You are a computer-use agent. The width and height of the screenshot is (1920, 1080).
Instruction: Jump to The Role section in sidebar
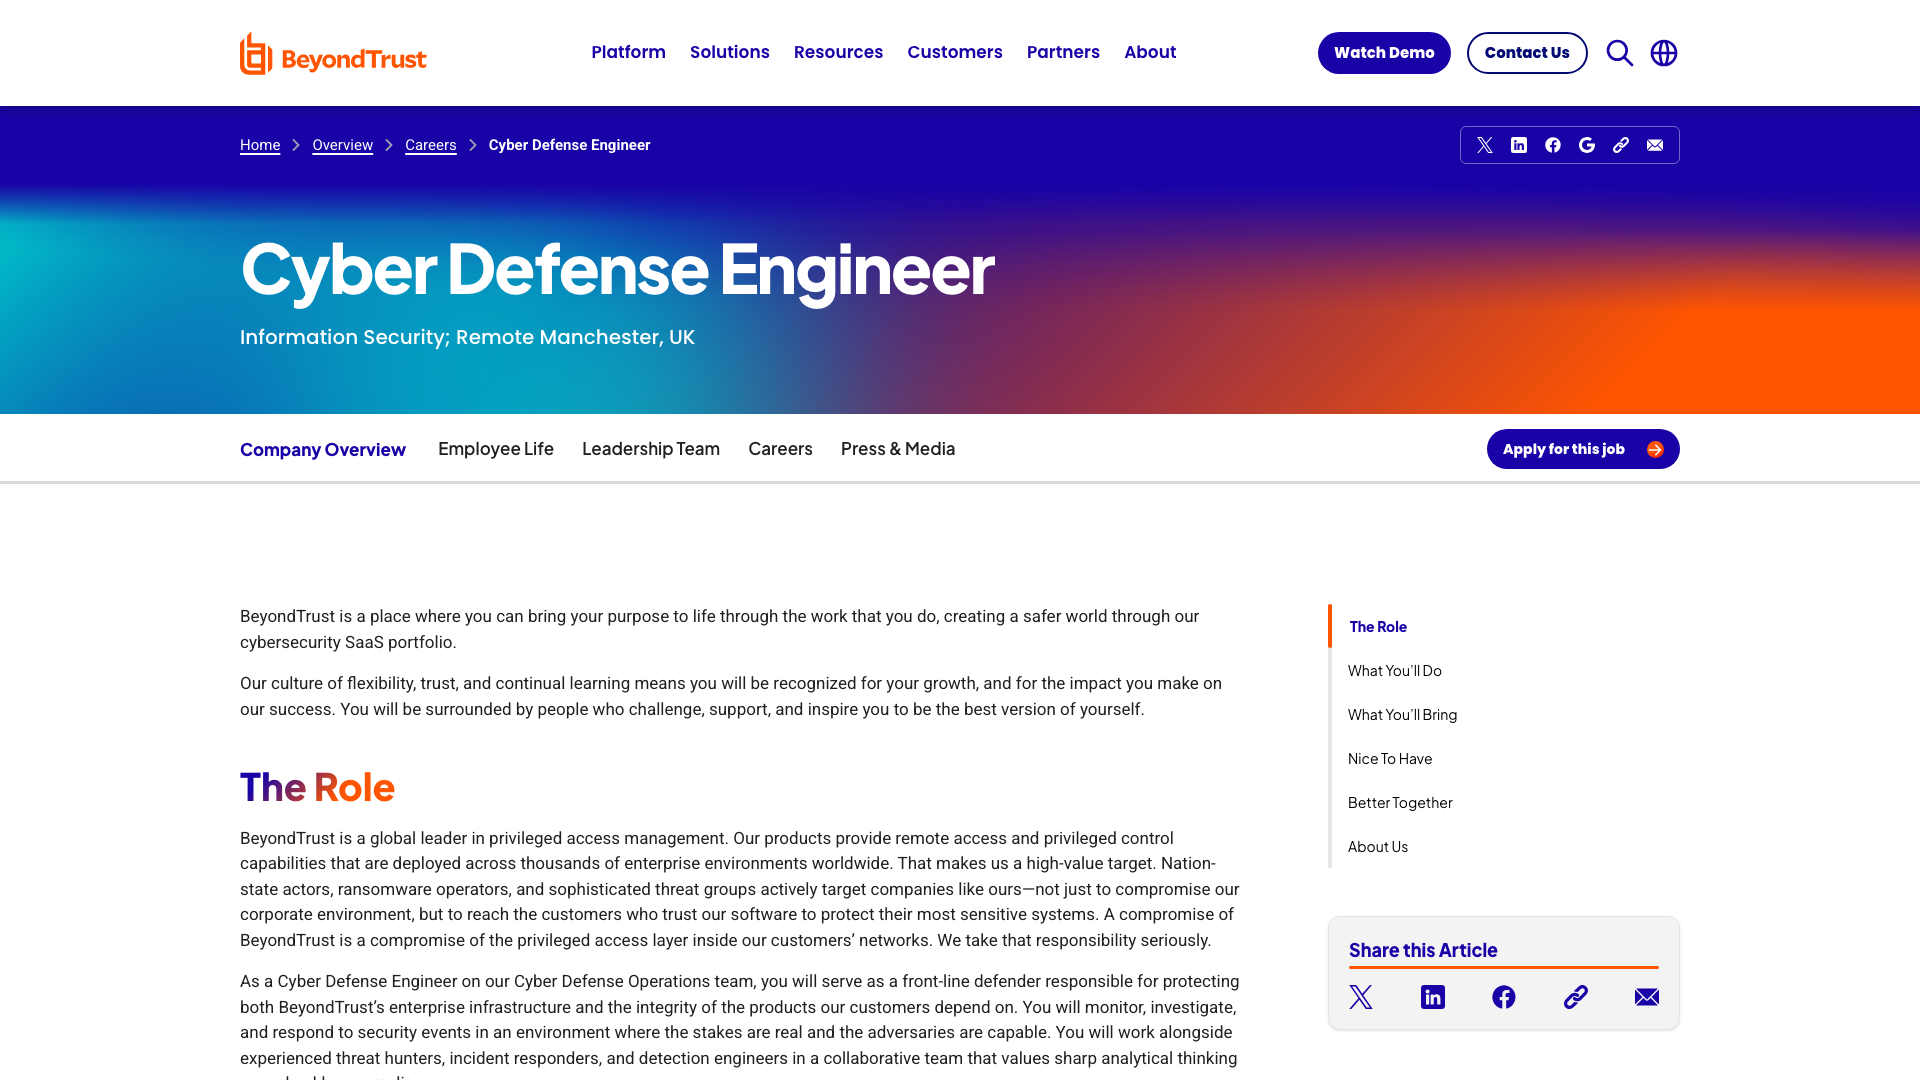click(1378, 627)
